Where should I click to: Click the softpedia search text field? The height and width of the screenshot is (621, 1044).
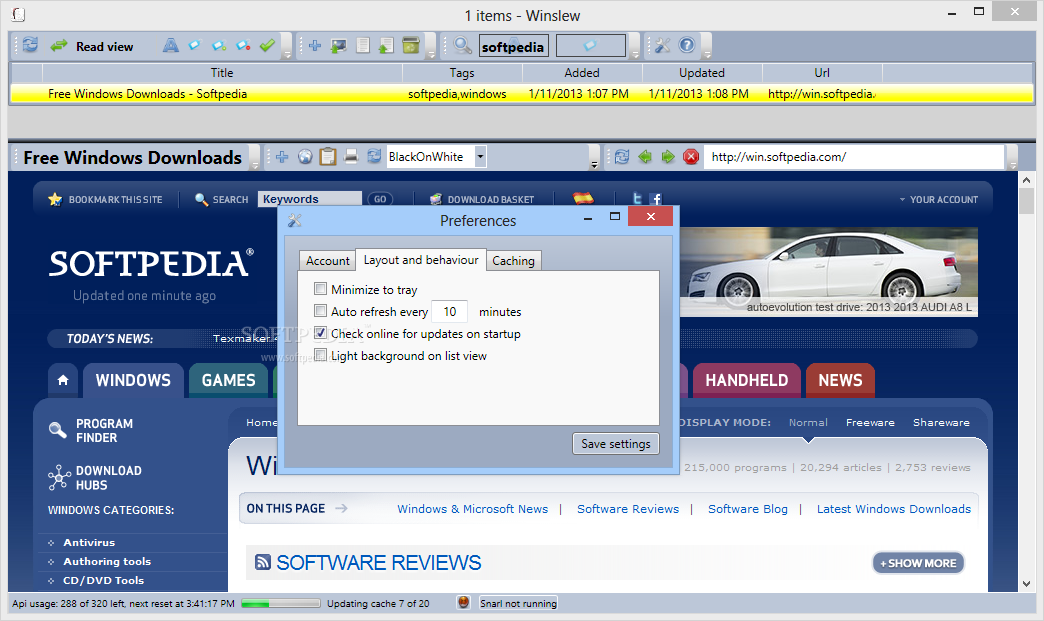click(x=513, y=46)
